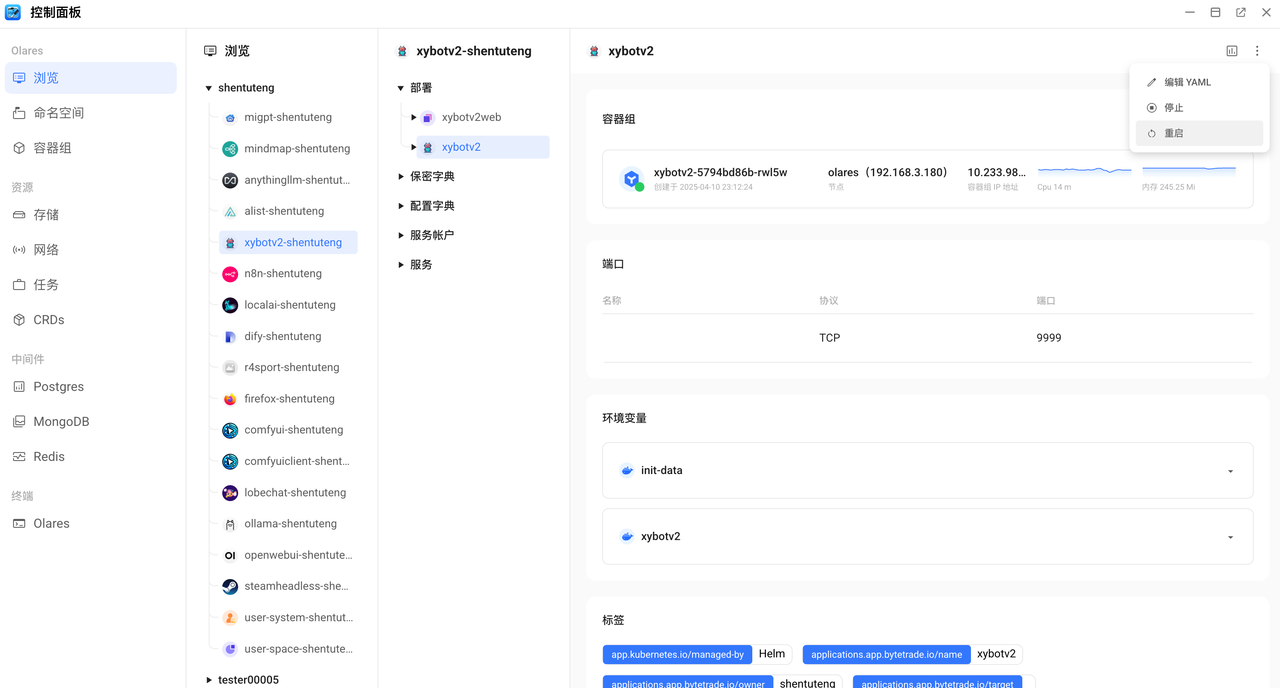Choose 重启 restart from the menu
This screenshot has width=1280, height=688.
tap(1173, 133)
